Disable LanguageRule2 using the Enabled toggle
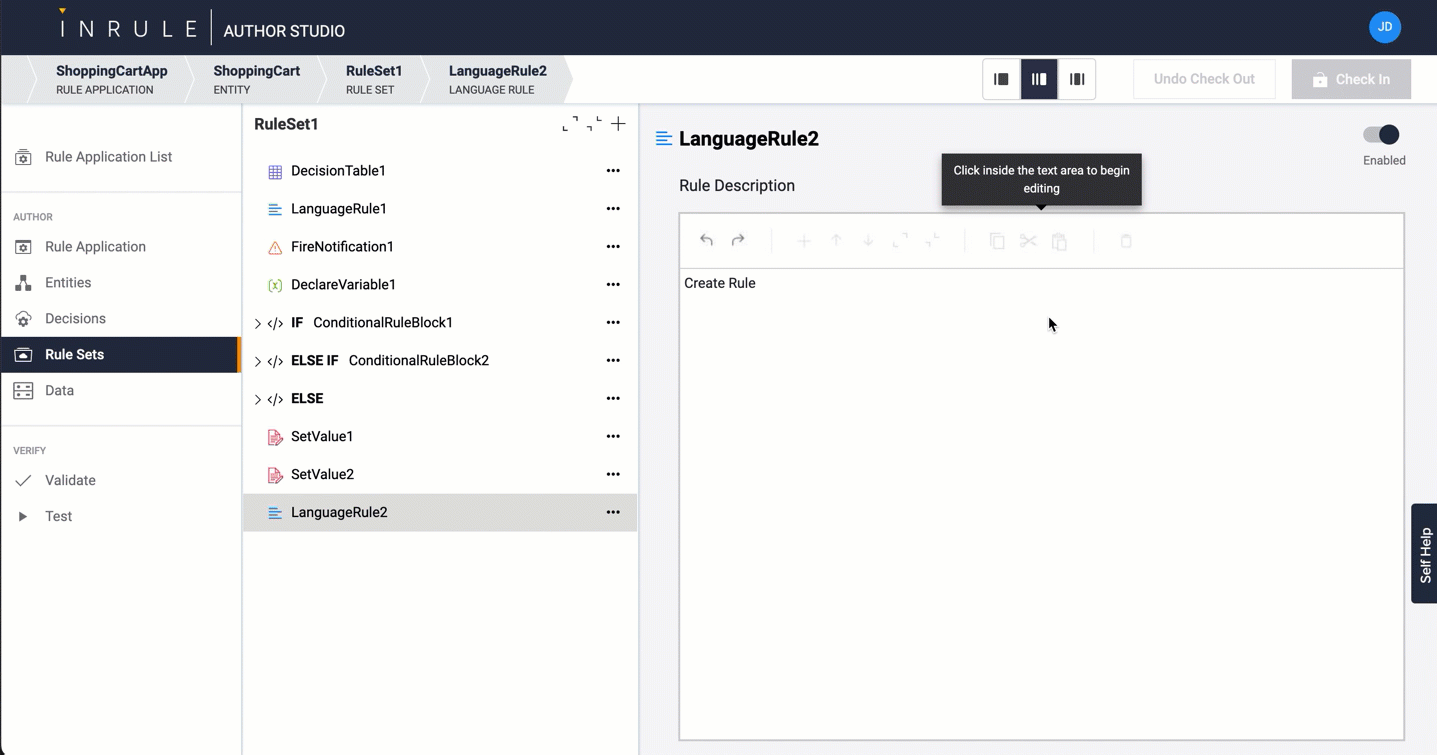The height and width of the screenshot is (755, 1437). [1382, 135]
